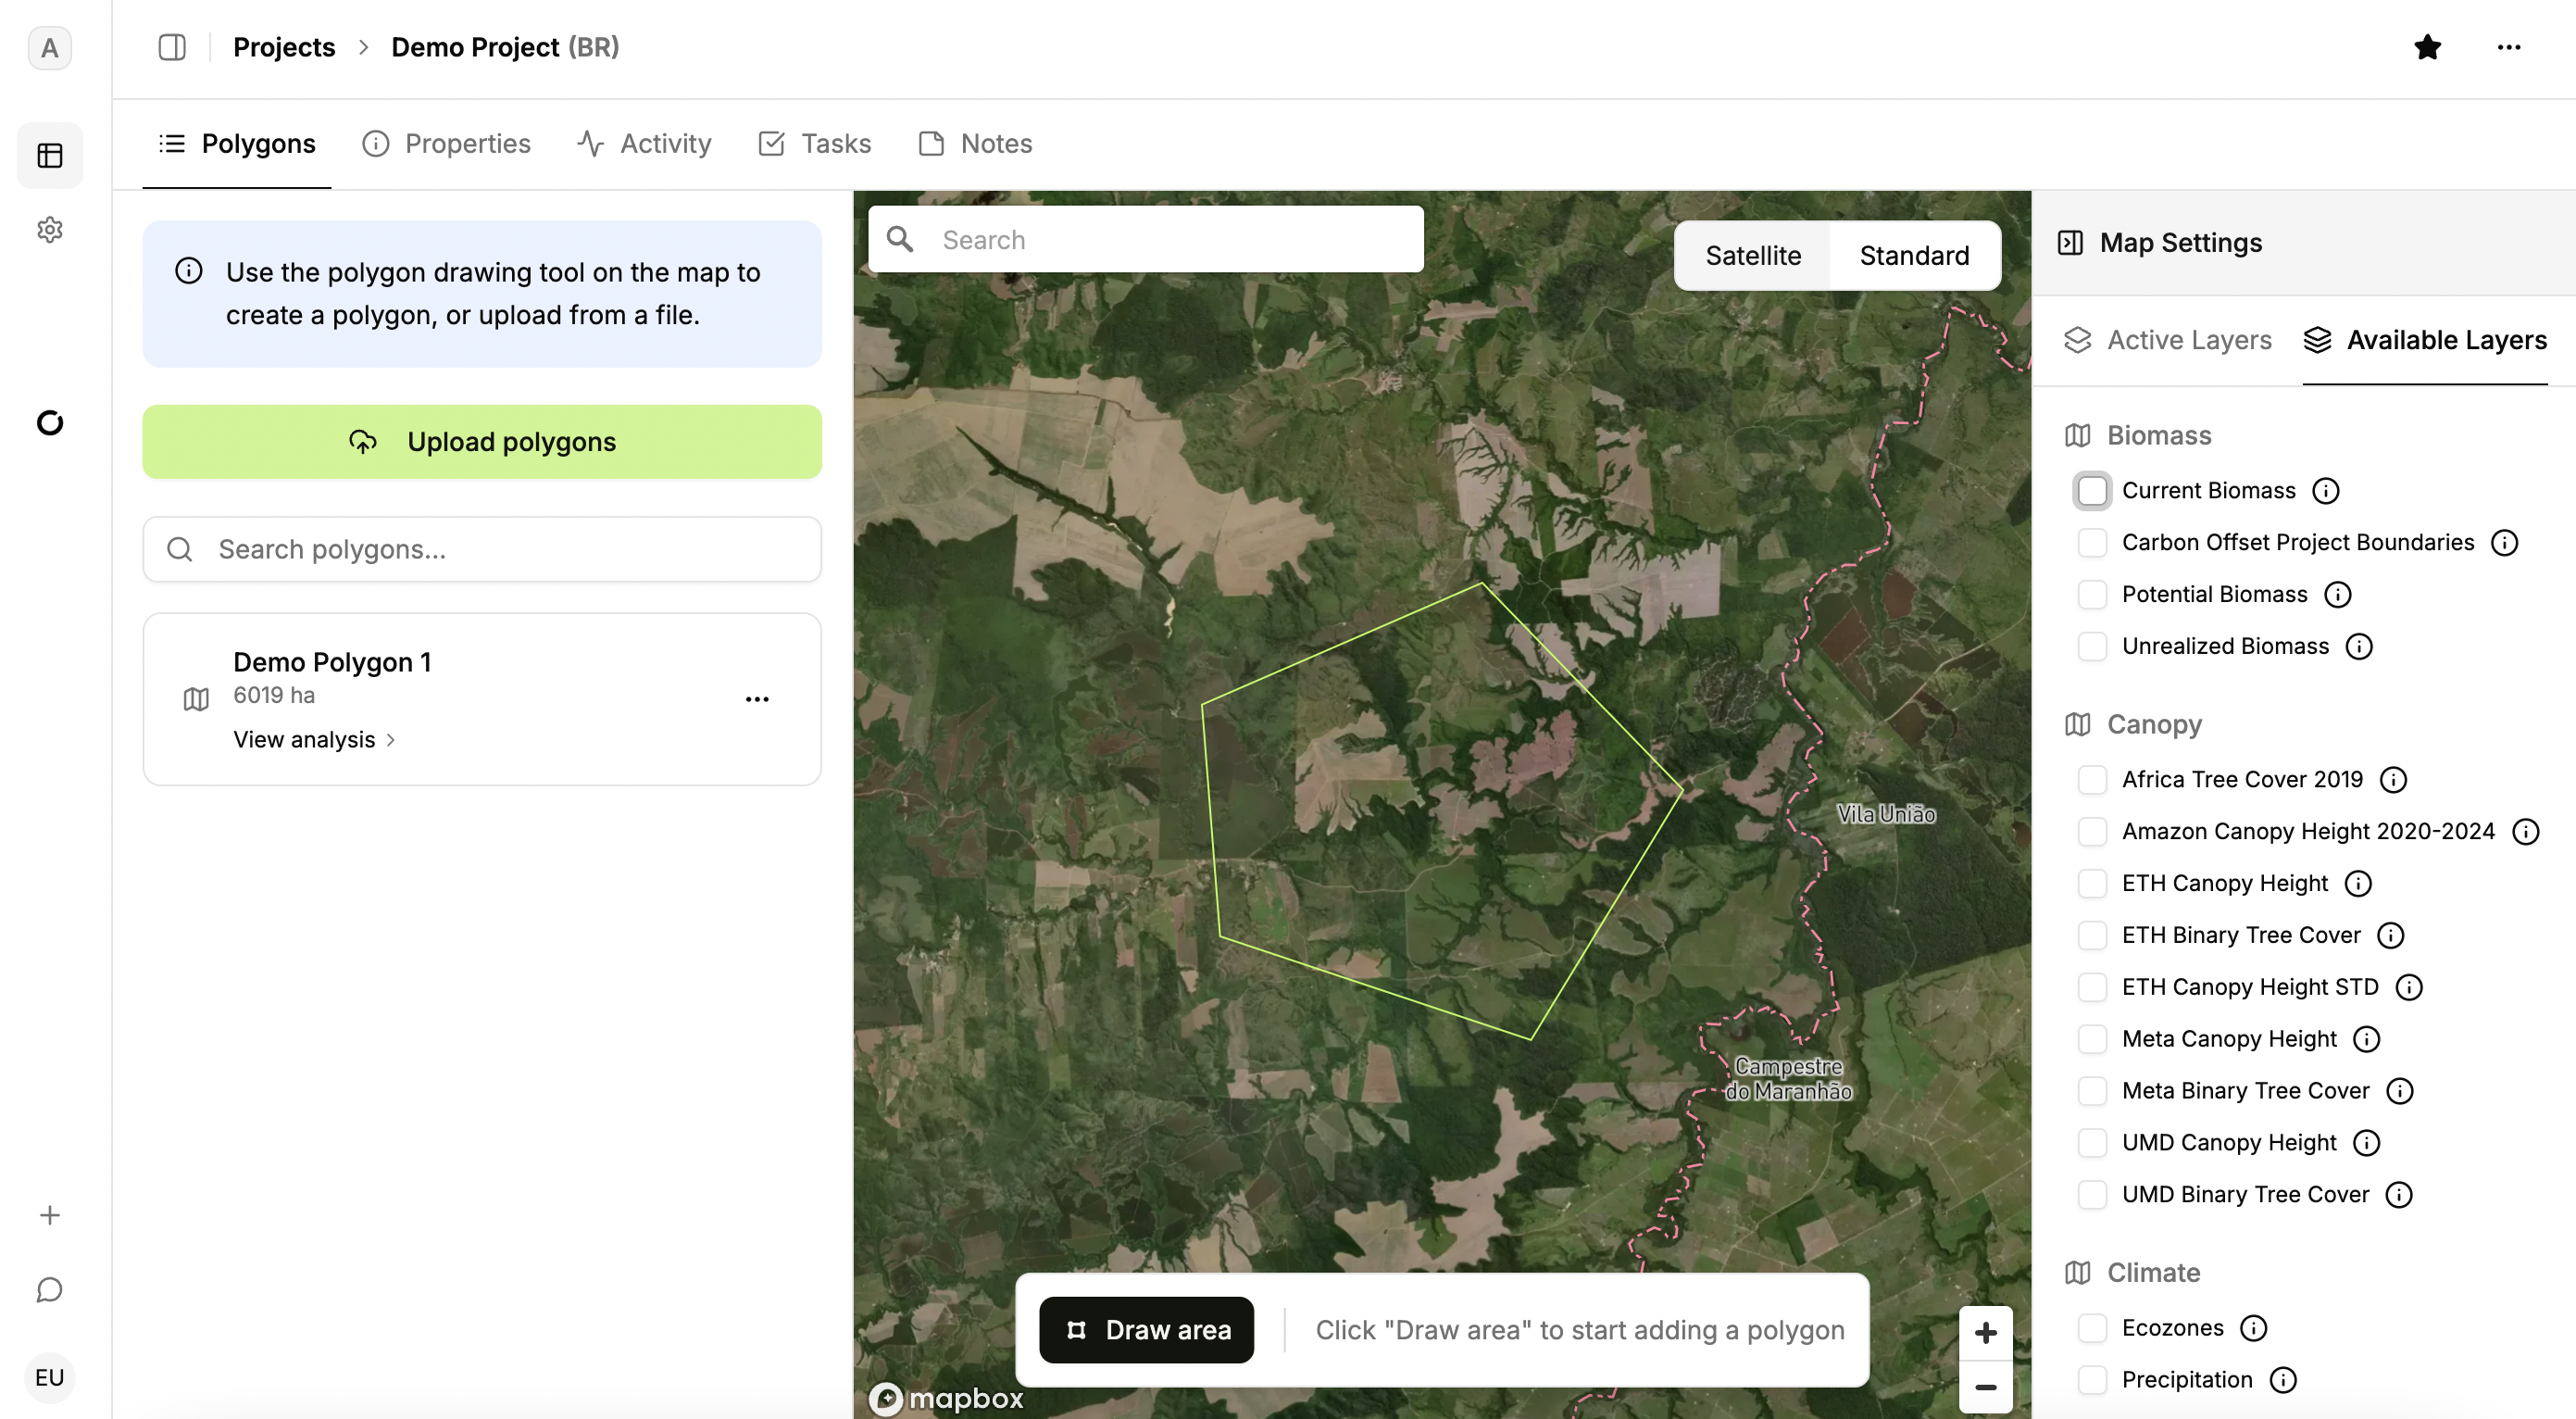Zoom out the map with minus button
2576x1419 pixels.
point(1985,1387)
